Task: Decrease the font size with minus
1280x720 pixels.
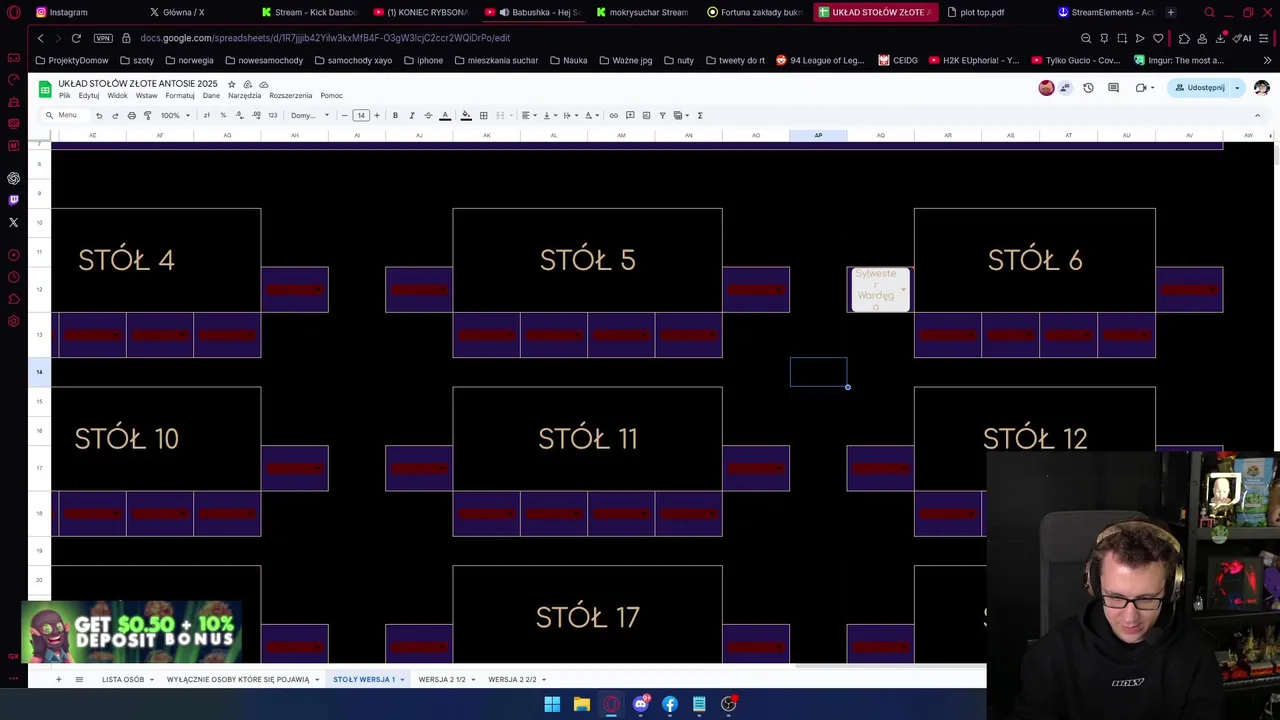Action: click(x=344, y=115)
